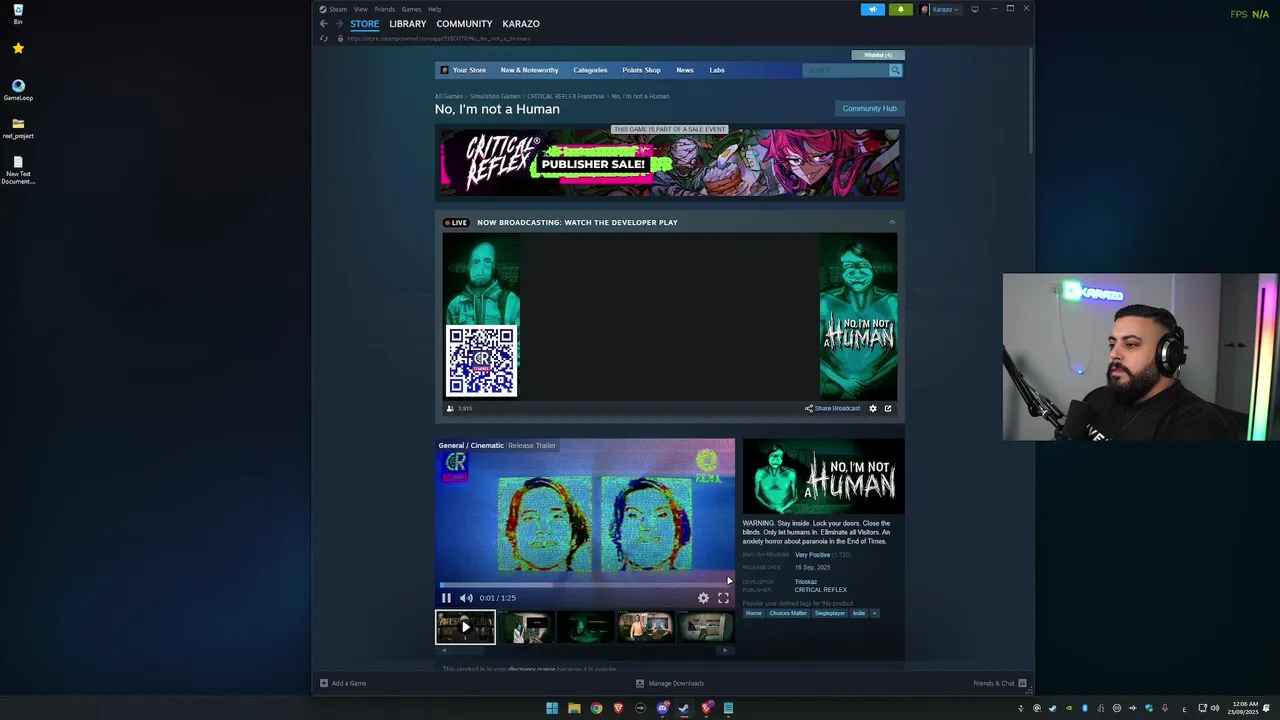Open the GameLoop desktop shortcut
Screen dimensions: 1280x720
[18, 90]
